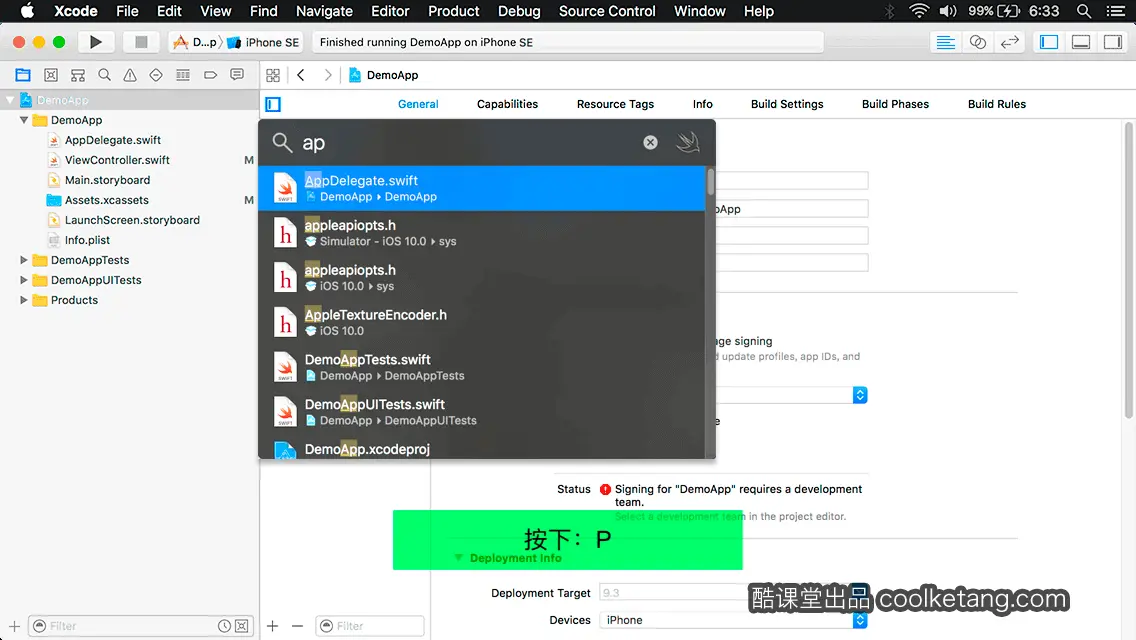Show the Assistant editor
Image resolution: width=1136 pixels, height=640 pixels.
click(977, 42)
